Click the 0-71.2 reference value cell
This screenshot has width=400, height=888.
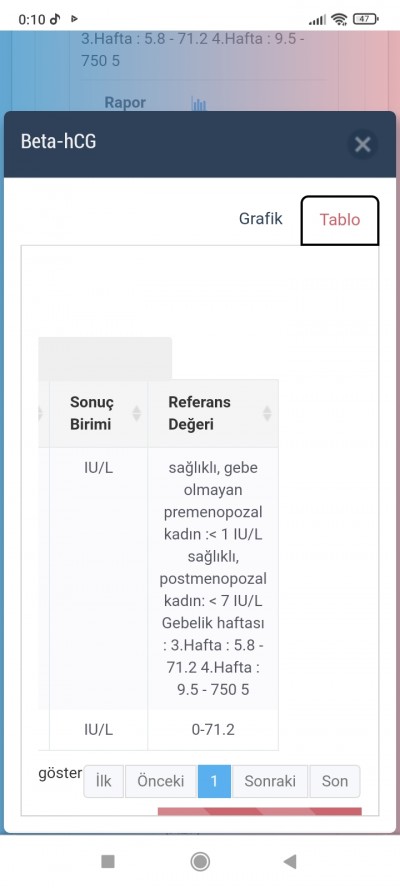pos(213,729)
